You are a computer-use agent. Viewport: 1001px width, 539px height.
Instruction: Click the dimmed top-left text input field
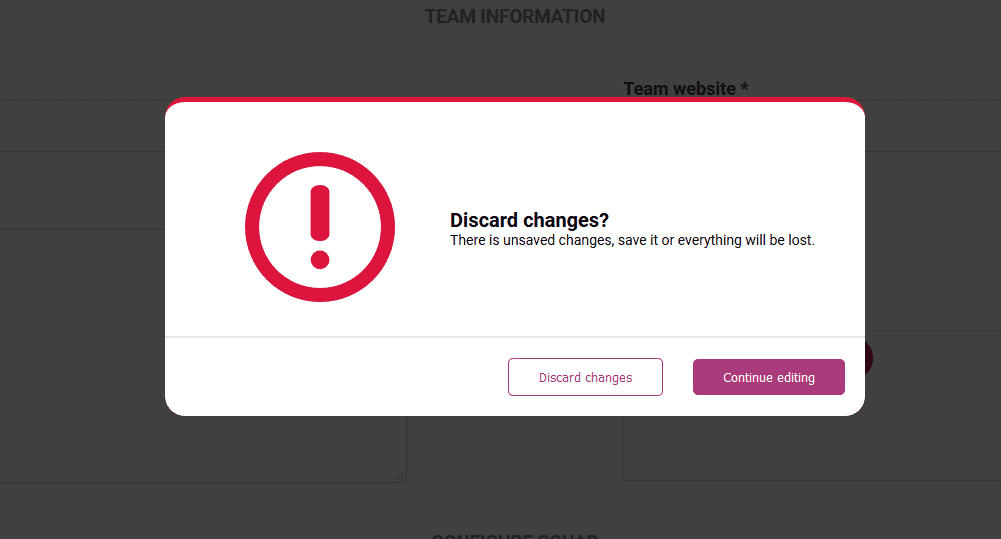pyautogui.click(x=82, y=126)
